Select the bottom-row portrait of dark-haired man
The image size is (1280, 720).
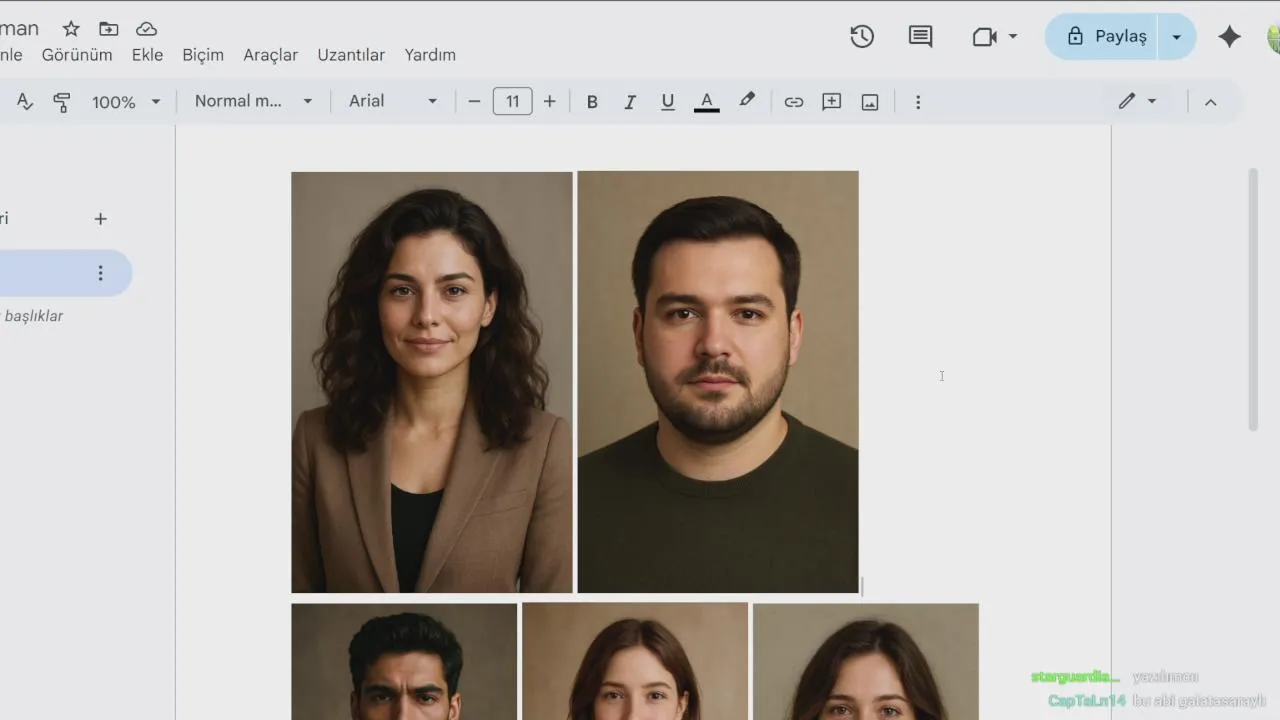tap(404, 661)
